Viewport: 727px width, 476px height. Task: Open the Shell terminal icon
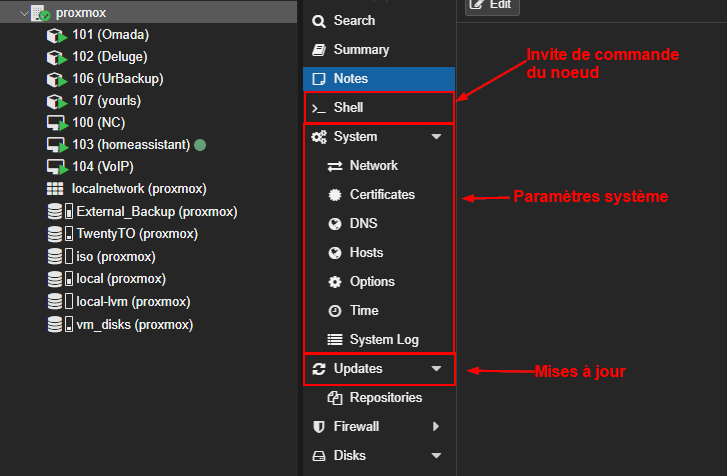[319, 108]
